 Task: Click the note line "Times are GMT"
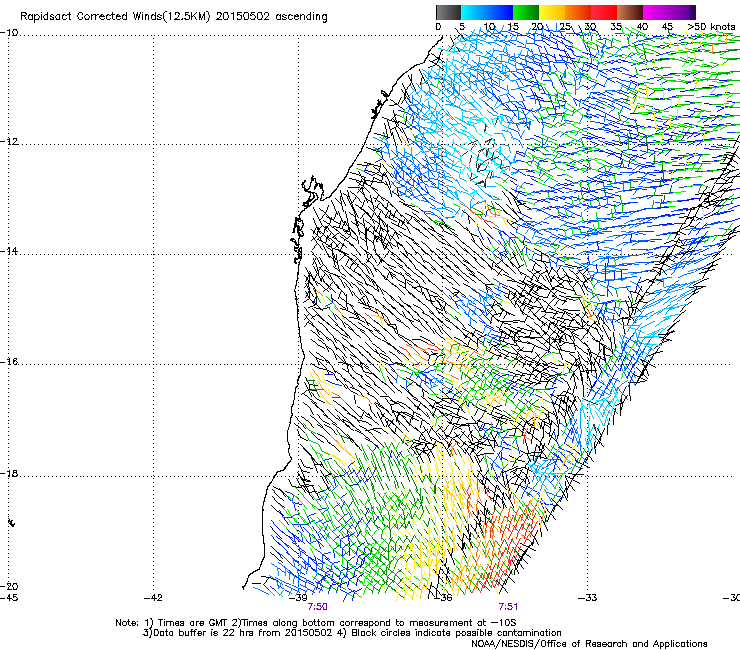point(192,623)
